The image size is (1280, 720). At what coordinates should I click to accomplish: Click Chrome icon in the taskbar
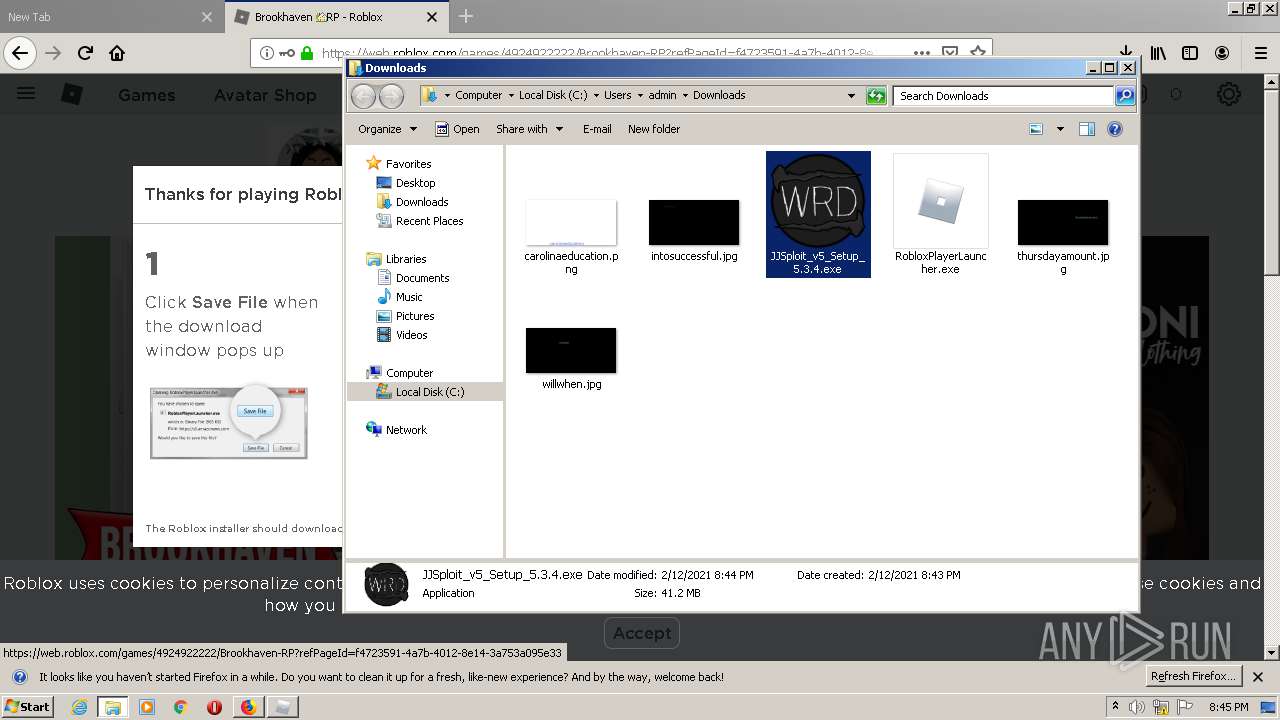click(181, 707)
